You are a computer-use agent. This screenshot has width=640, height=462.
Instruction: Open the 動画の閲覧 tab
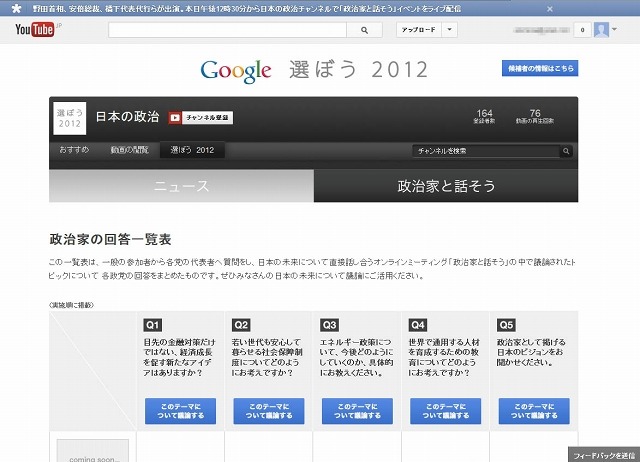(x=129, y=150)
